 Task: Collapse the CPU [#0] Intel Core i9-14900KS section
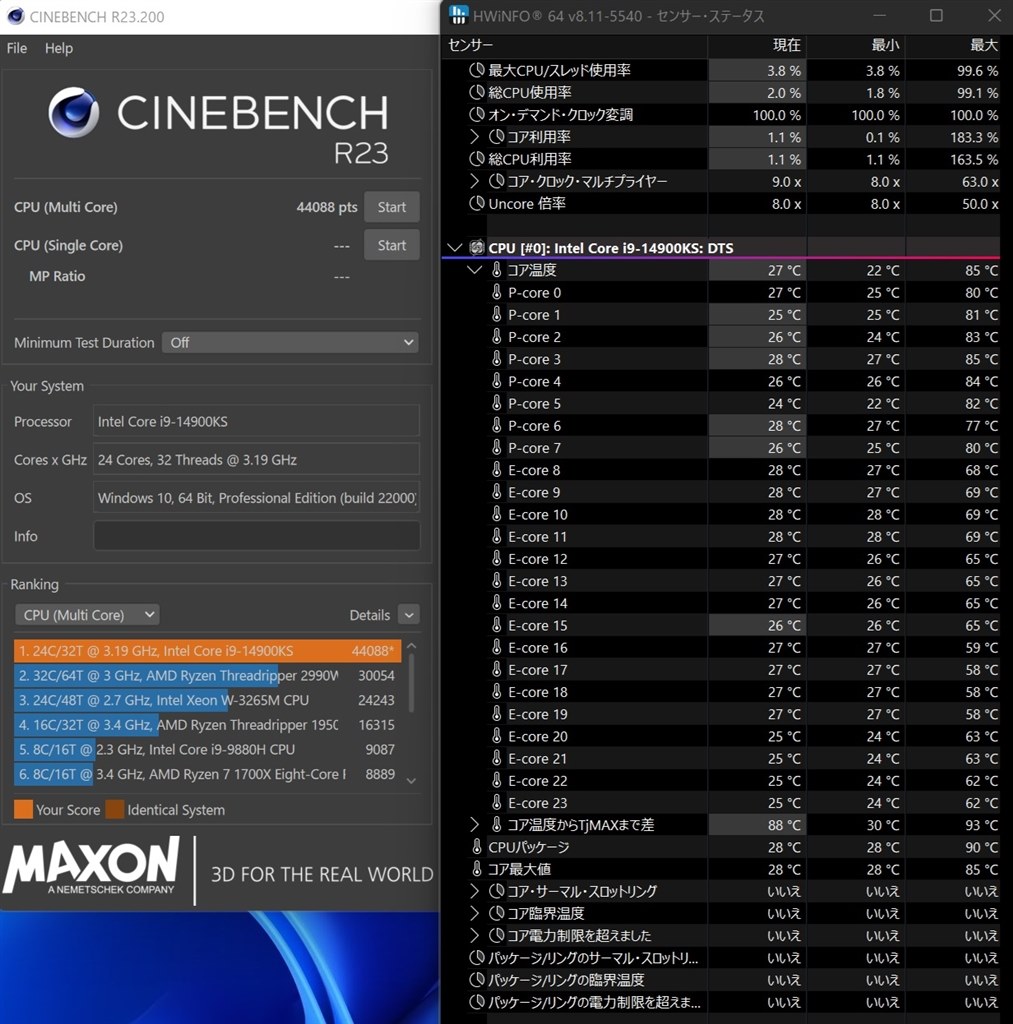(x=455, y=247)
